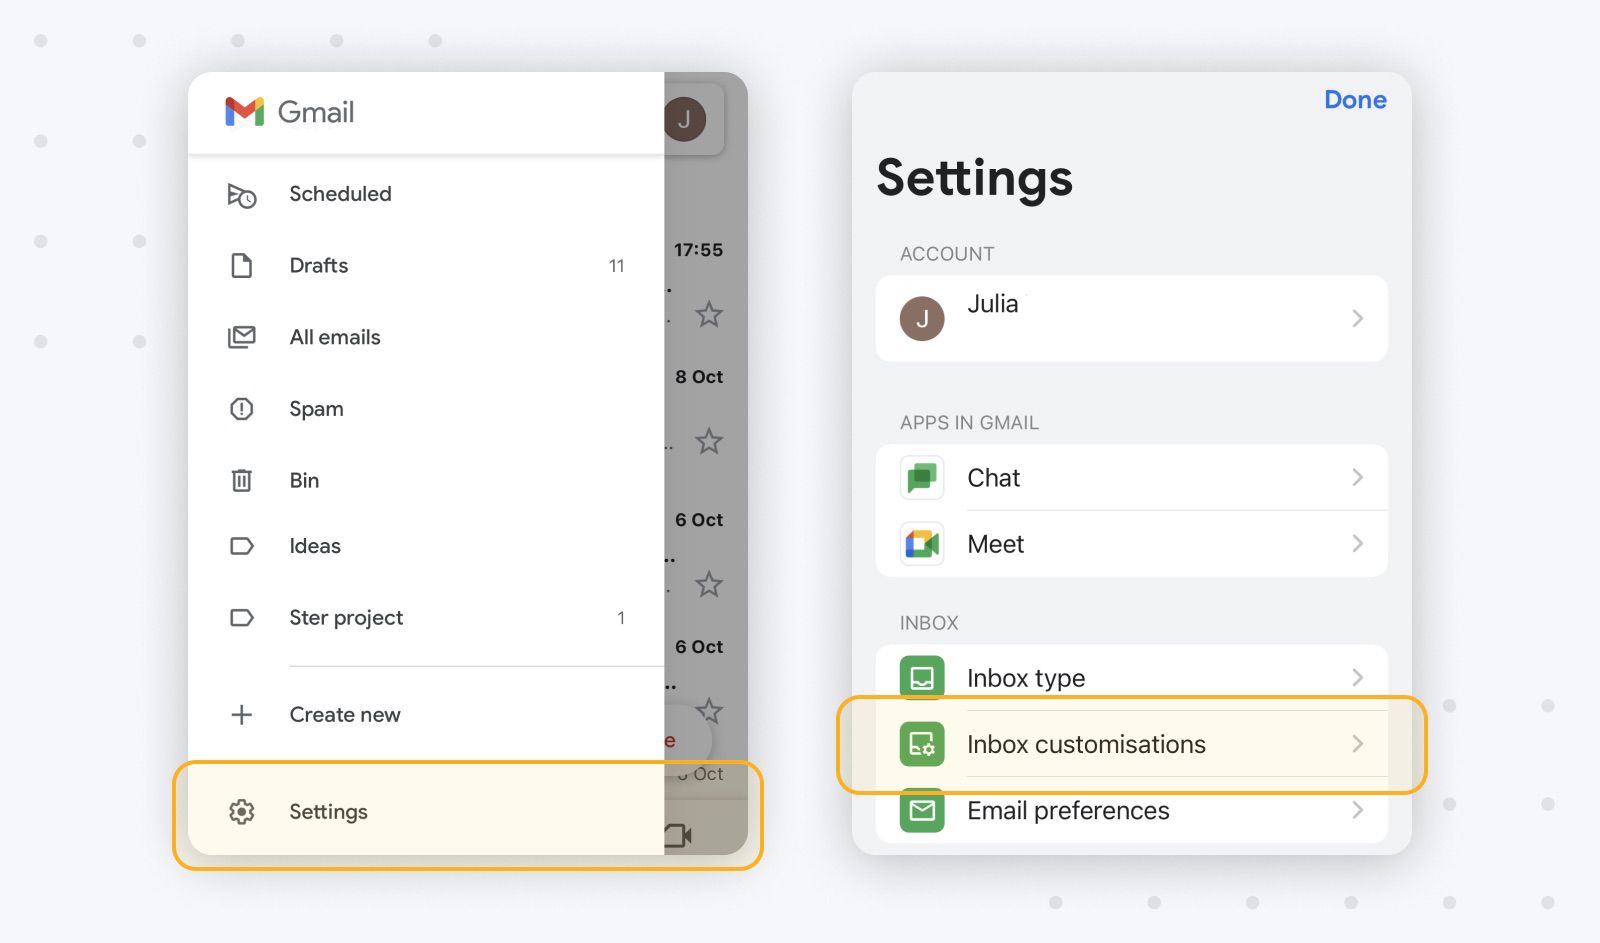
Task: Click the Gmail logo icon
Action: point(245,112)
